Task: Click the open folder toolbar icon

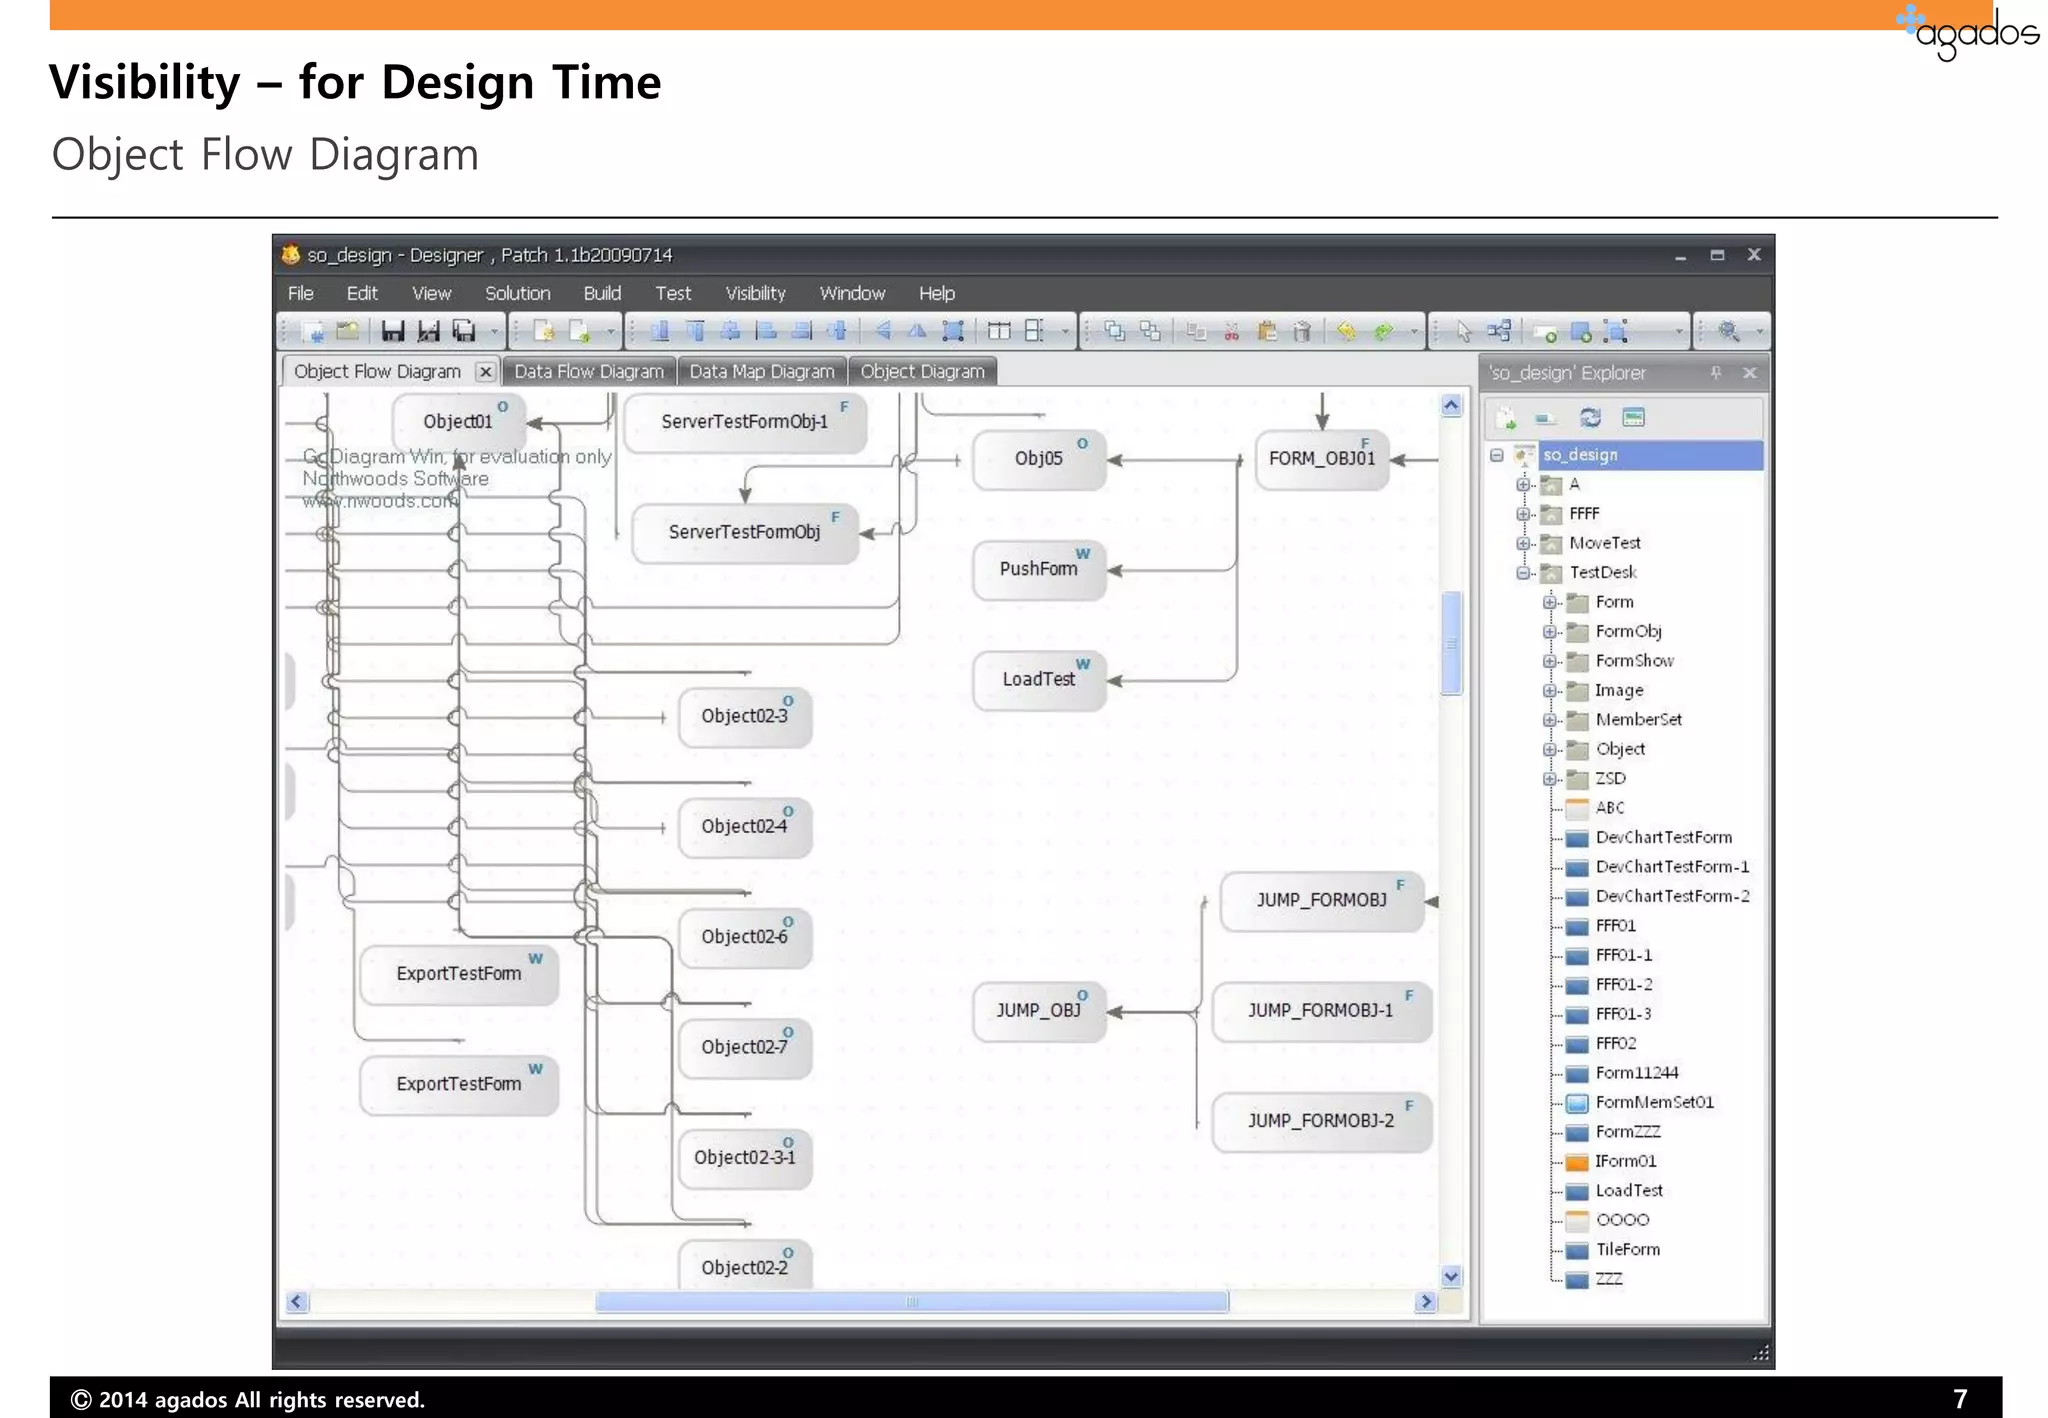Action: point(347,330)
